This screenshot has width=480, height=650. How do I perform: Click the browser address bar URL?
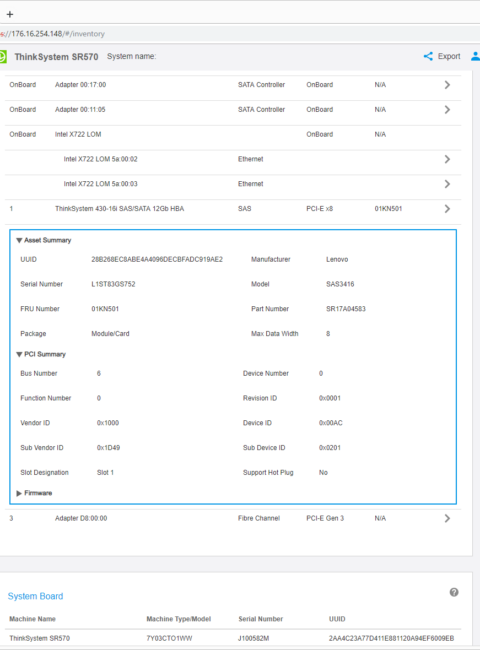pos(53,34)
